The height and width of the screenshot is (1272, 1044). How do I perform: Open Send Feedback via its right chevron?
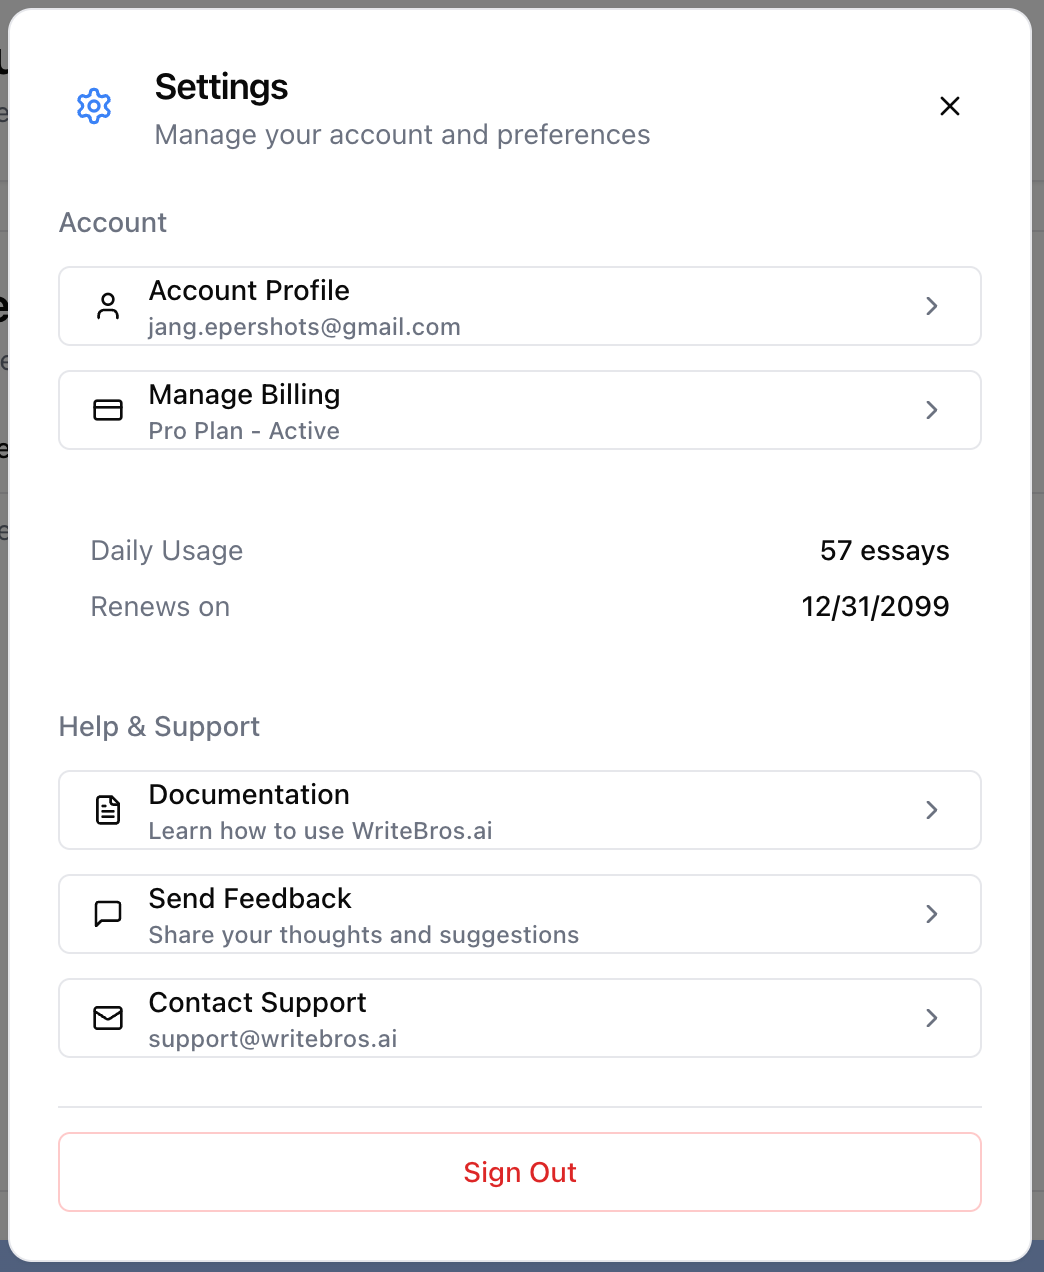[x=932, y=914]
